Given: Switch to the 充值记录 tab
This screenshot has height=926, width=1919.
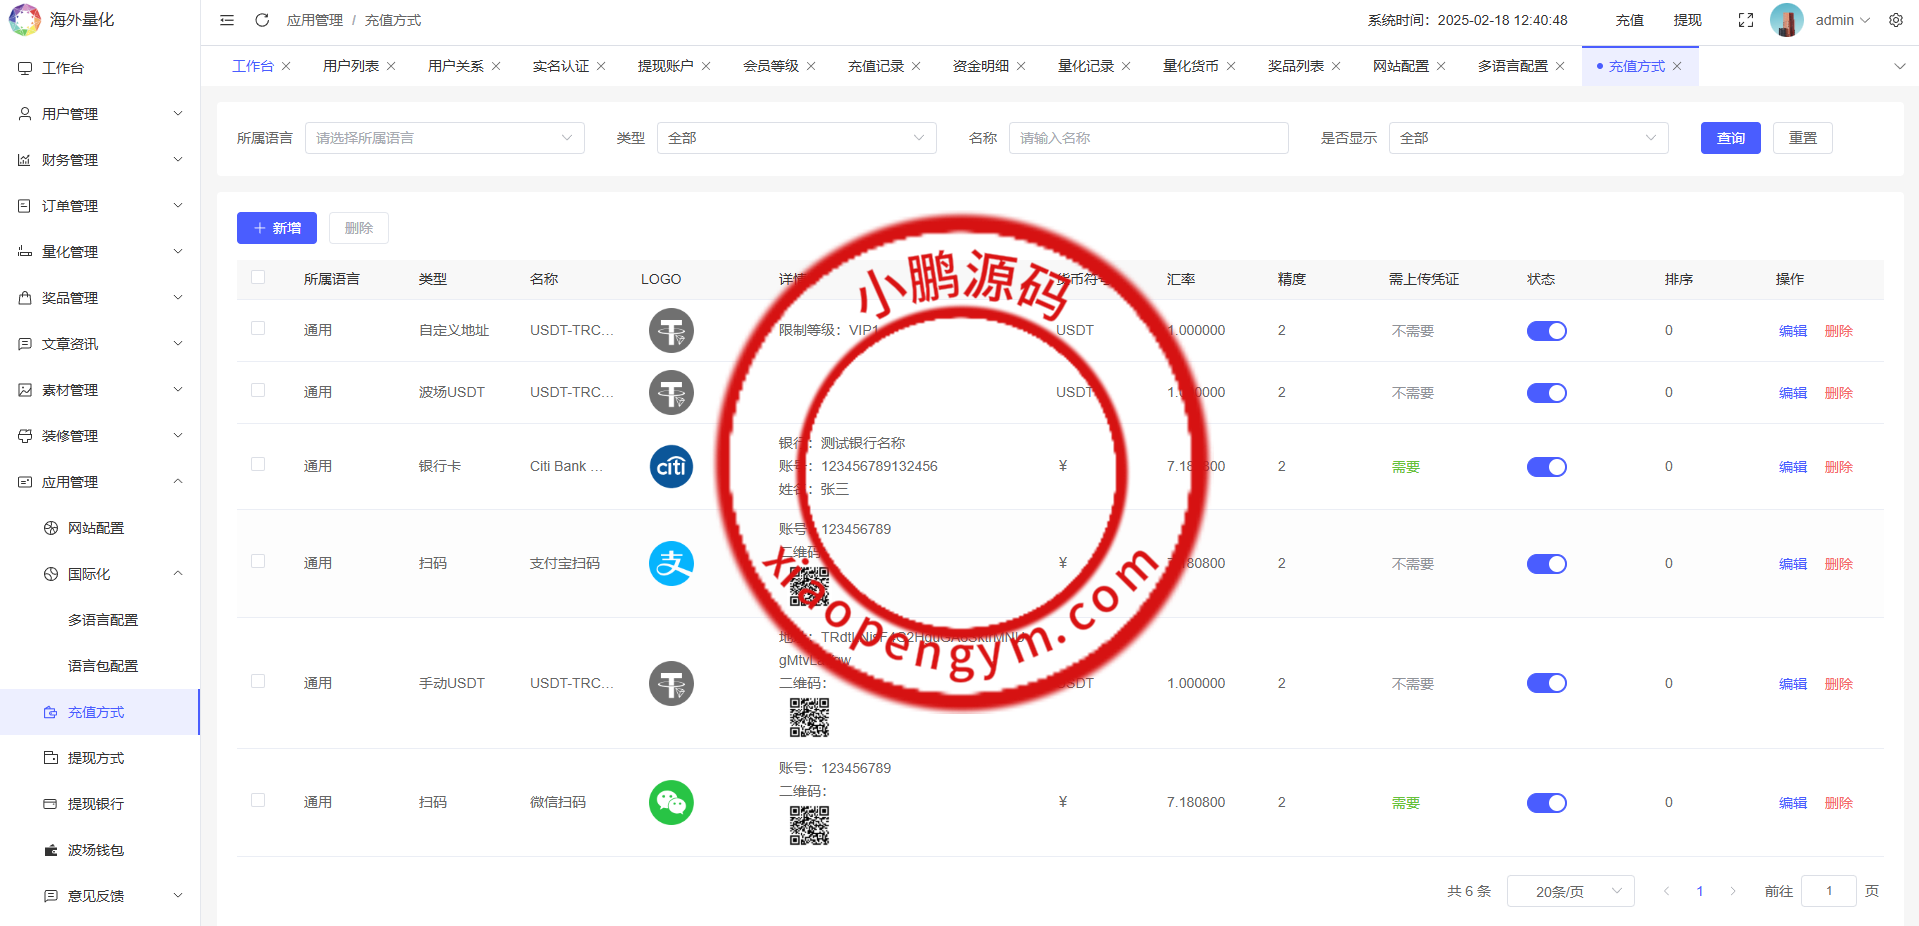Looking at the screenshot, I should 875,65.
